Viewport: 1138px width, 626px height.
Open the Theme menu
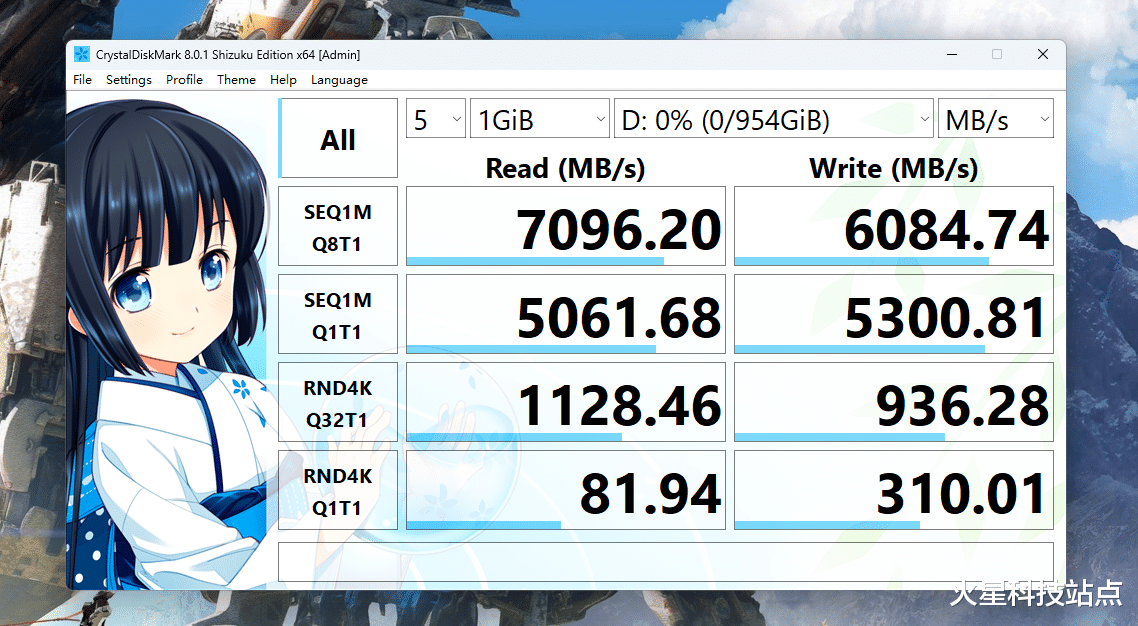pyautogui.click(x=236, y=80)
